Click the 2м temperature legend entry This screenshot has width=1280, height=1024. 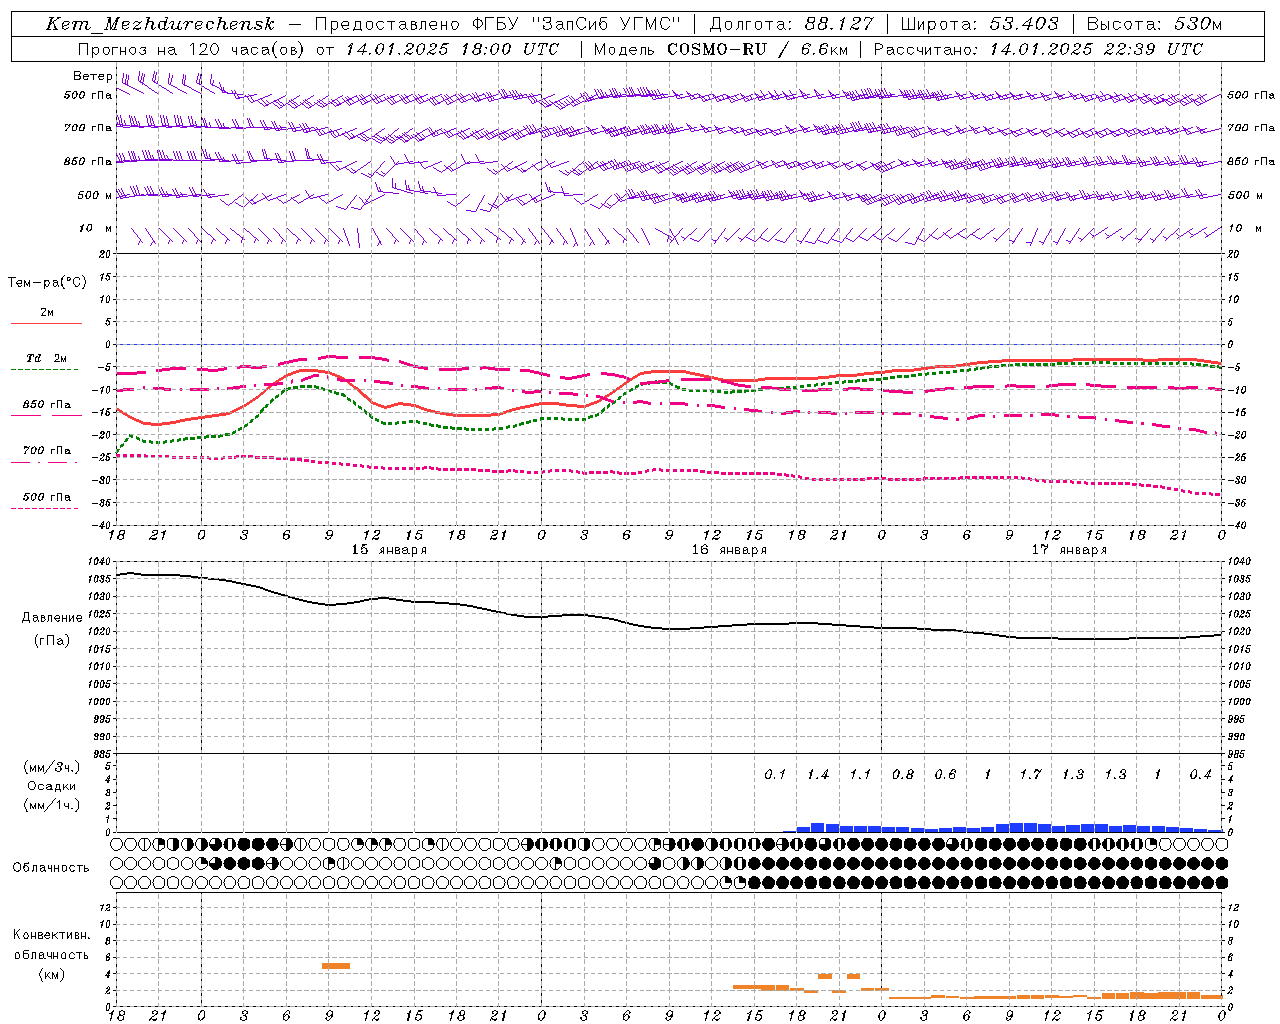(47, 312)
